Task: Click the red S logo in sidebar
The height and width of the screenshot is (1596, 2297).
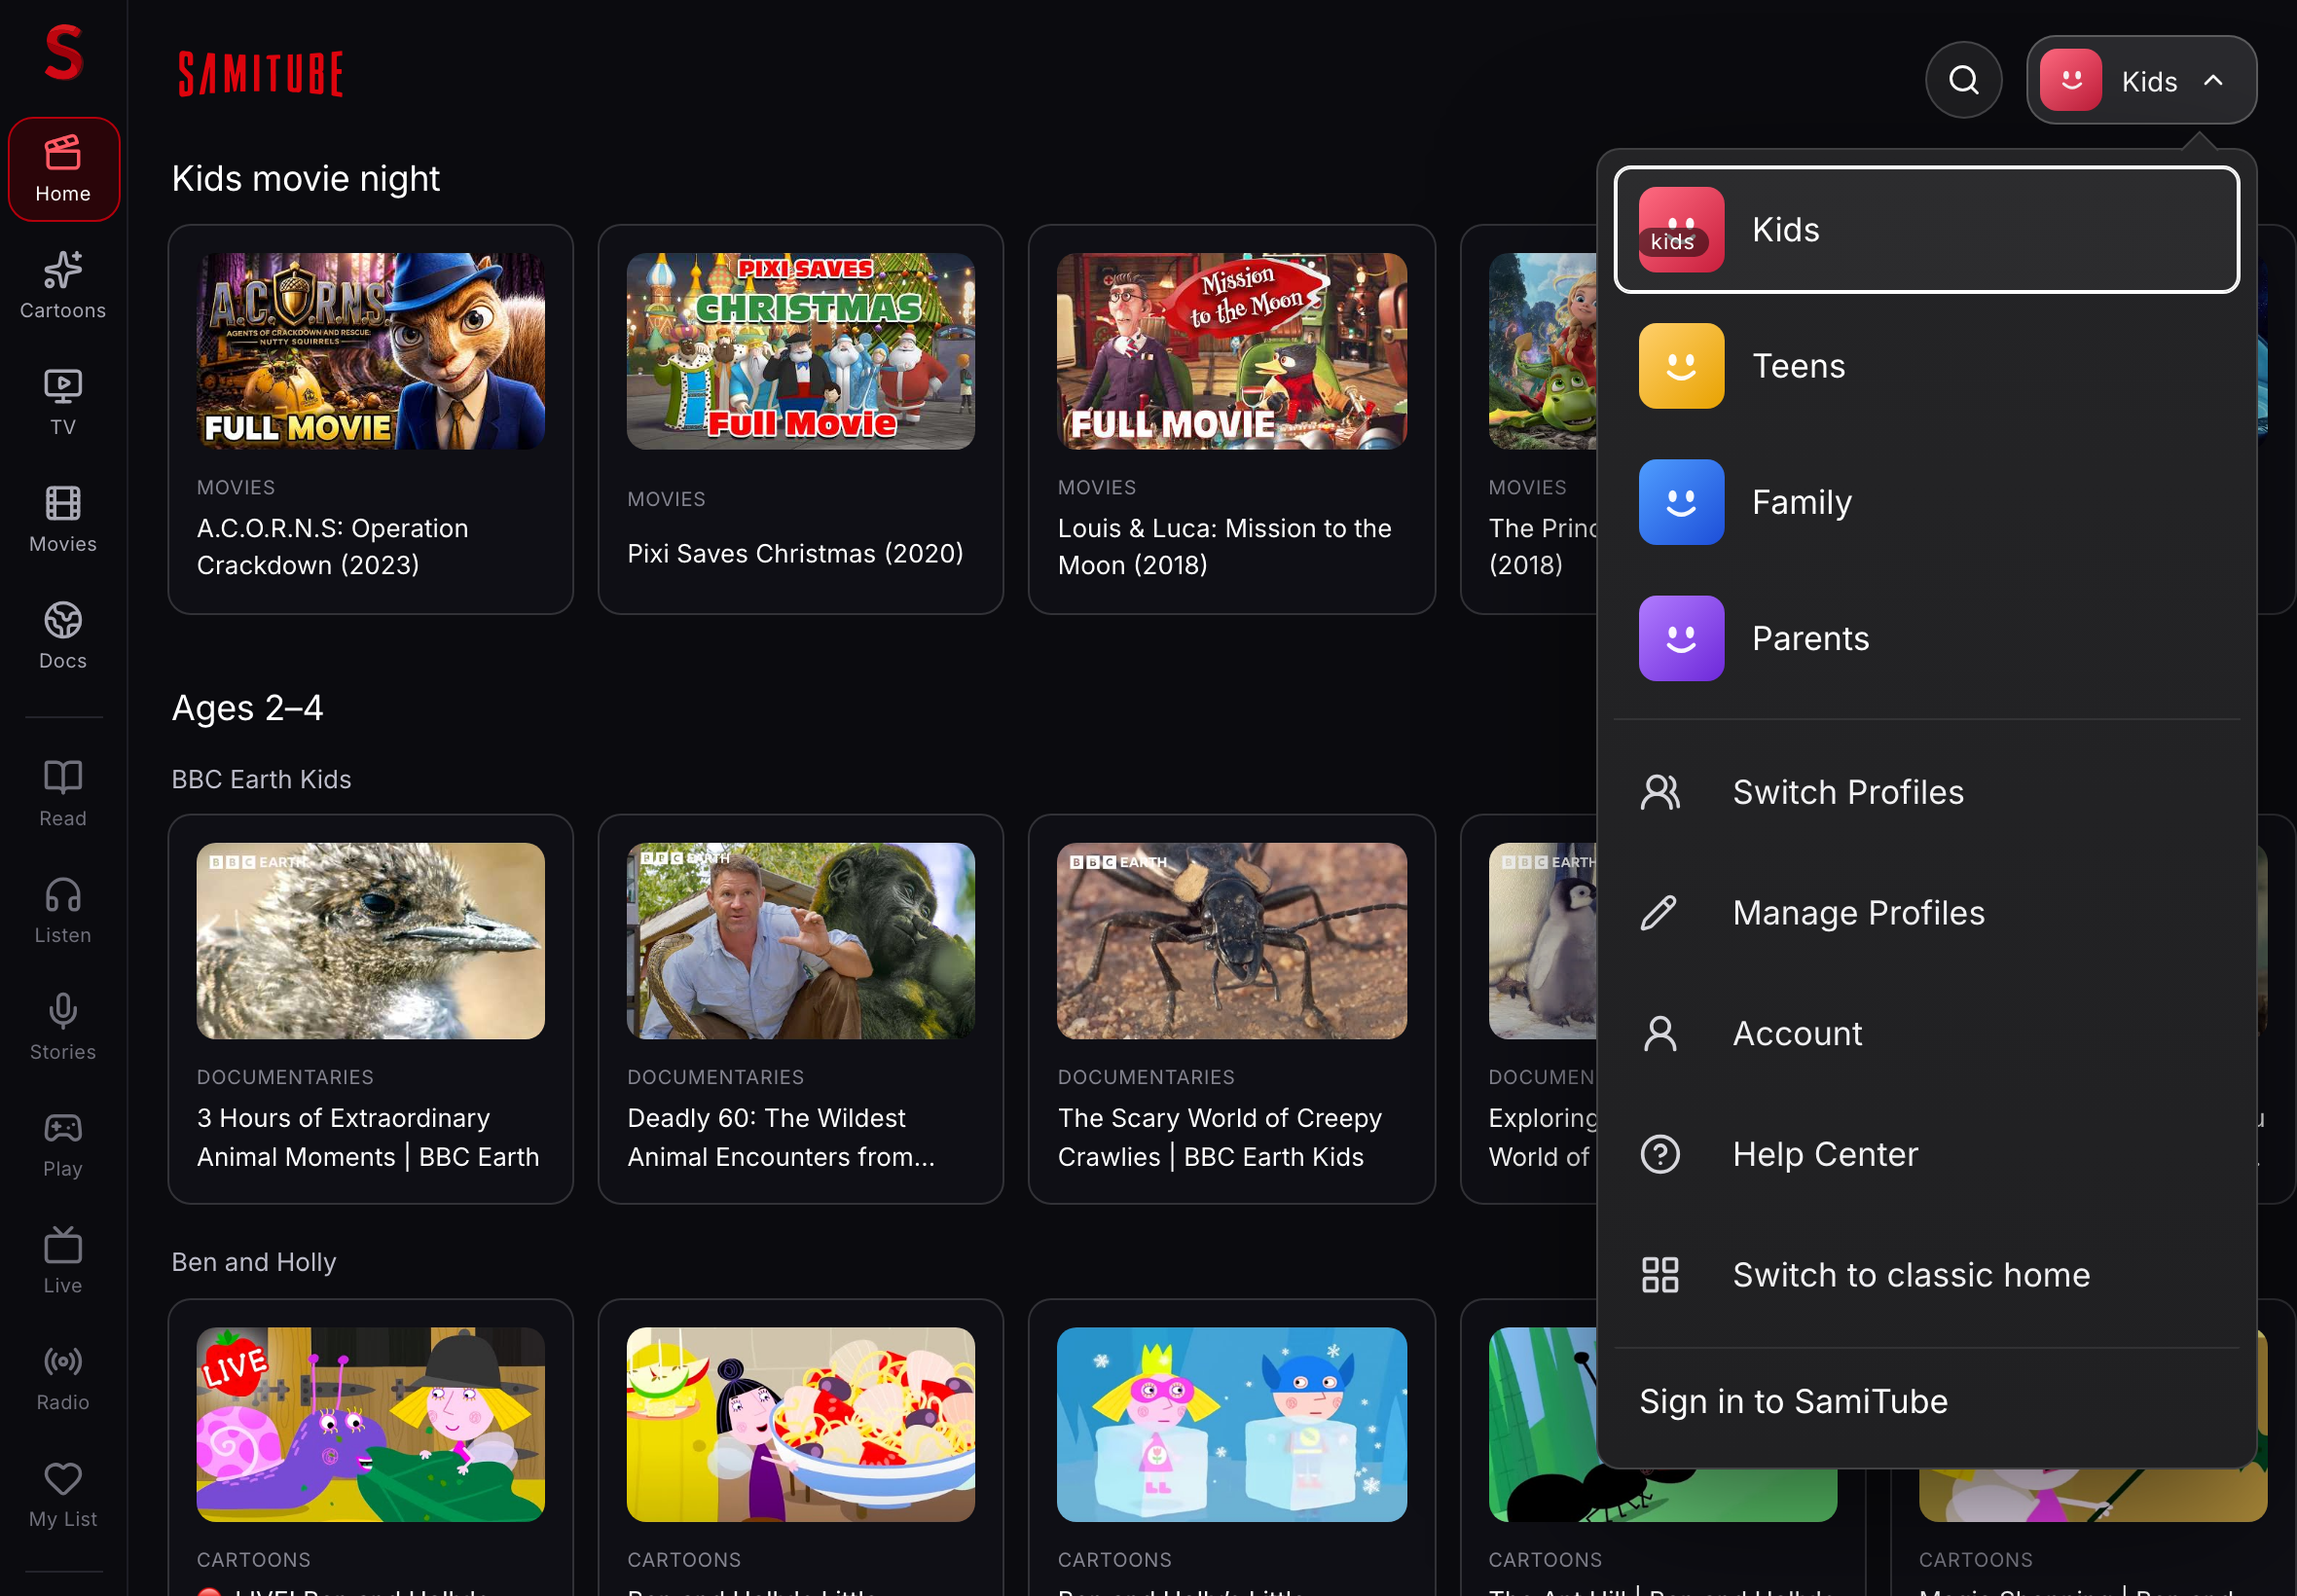Action: click(x=63, y=53)
